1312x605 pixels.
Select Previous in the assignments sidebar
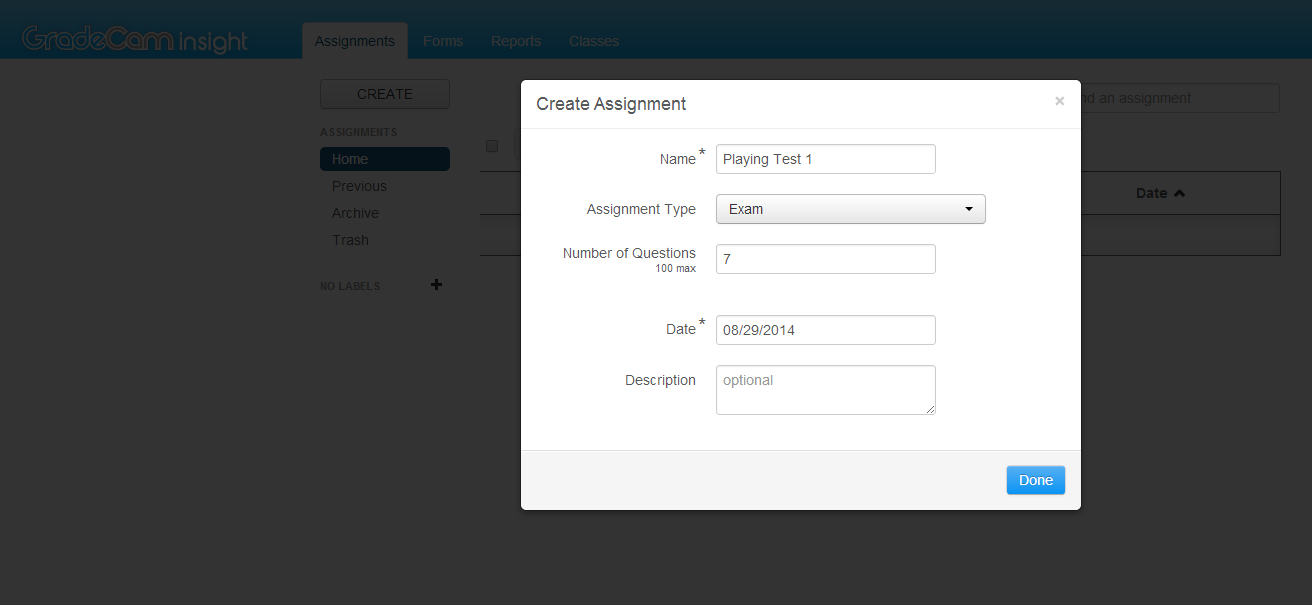359,186
